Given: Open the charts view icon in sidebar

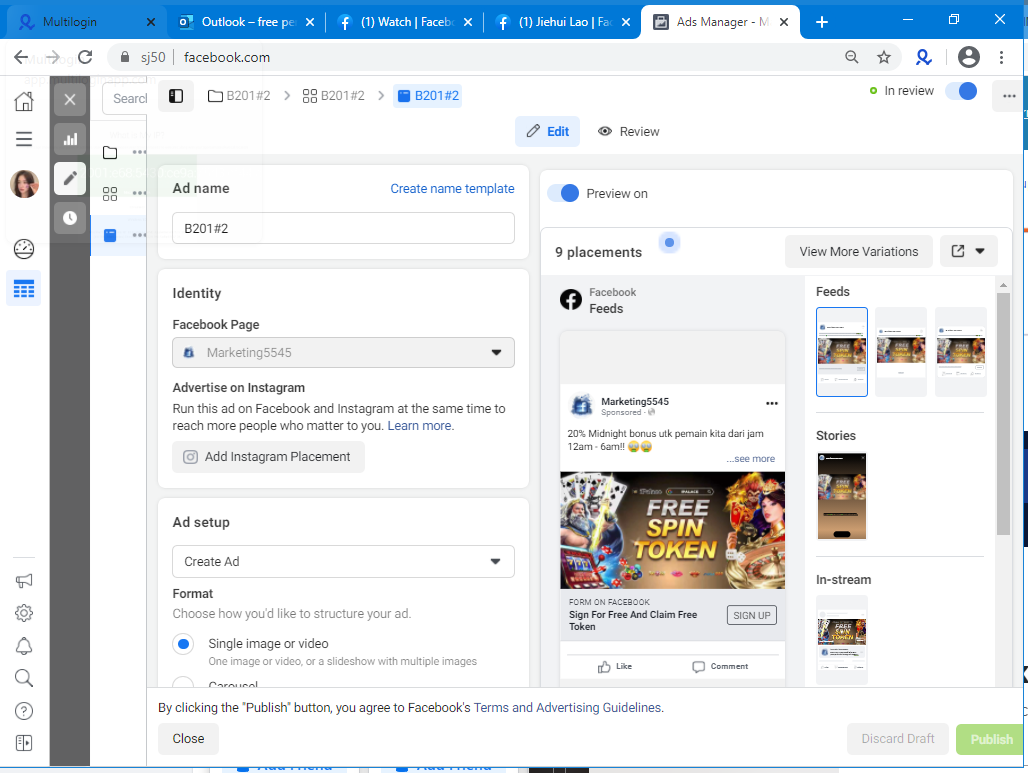Looking at the screenshot, I should [x=69, y=139].
